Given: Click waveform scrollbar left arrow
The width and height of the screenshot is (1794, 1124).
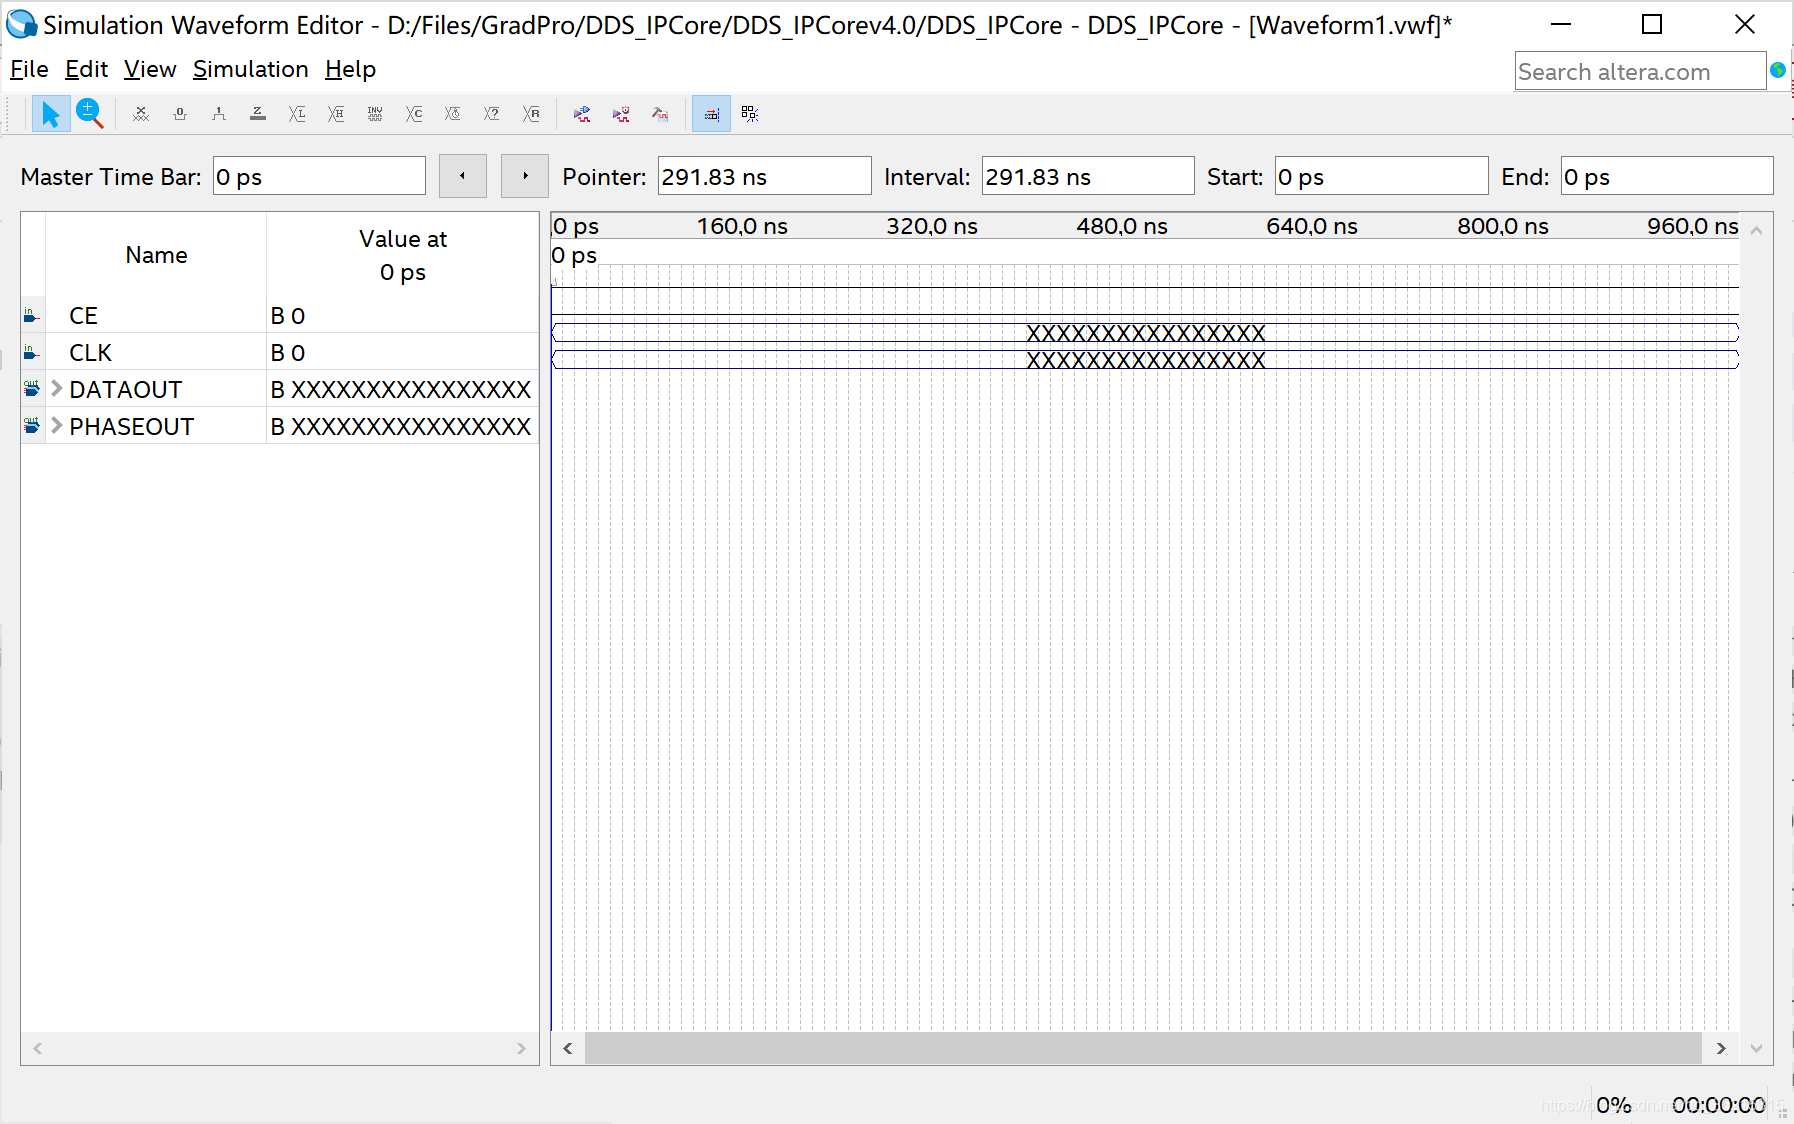Looking at the screenshot, I should pos(568,1048).
